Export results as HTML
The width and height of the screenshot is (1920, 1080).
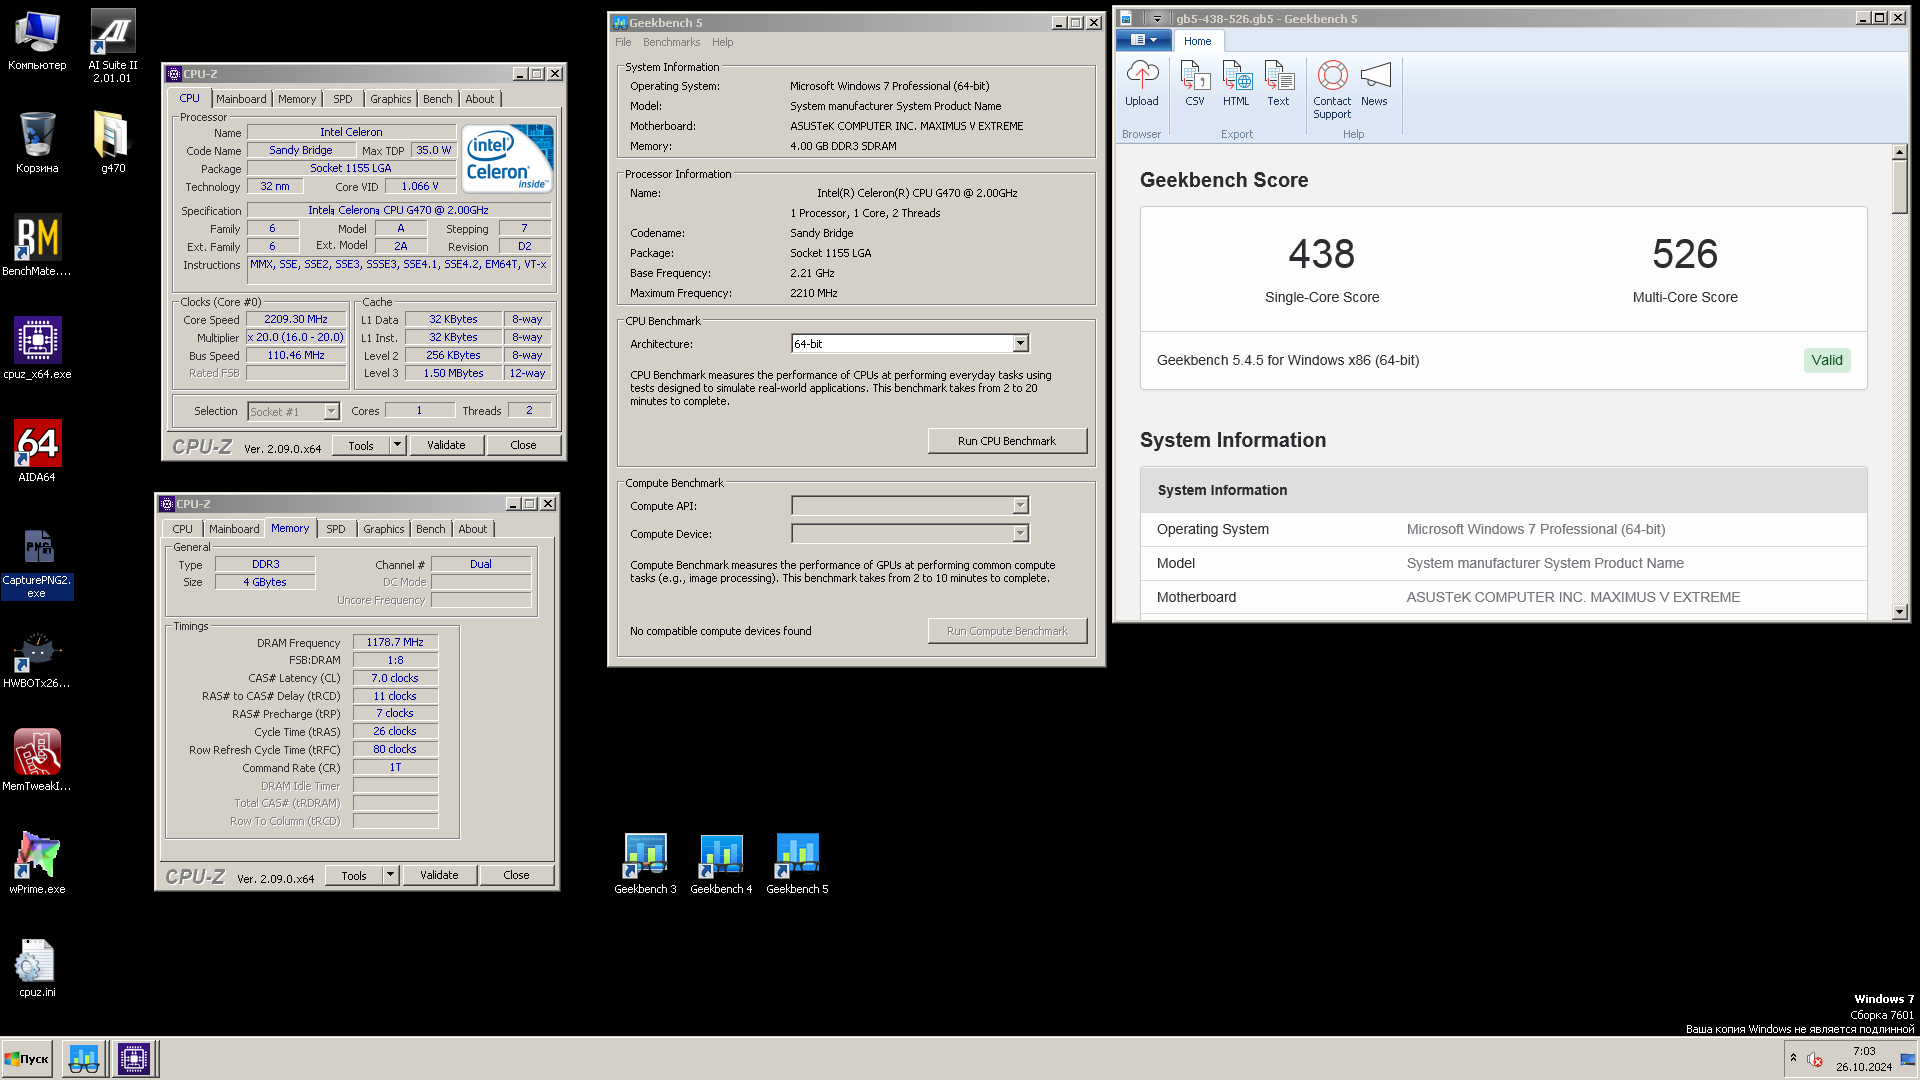pyautogui.click(x=1236, y=83)
